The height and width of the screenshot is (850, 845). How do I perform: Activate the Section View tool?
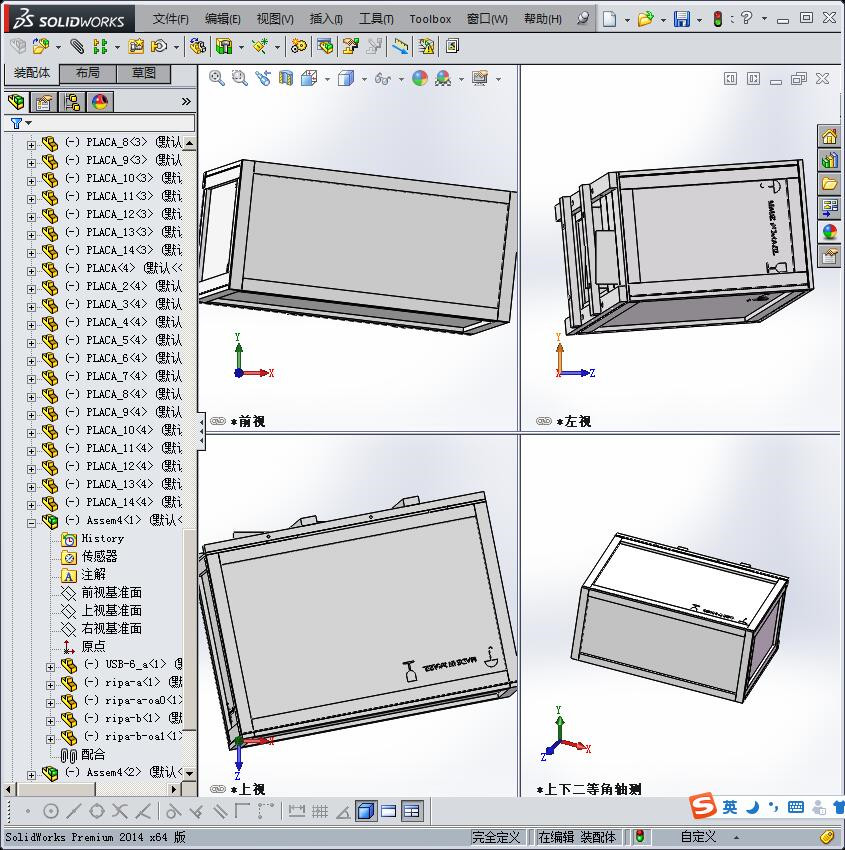(x=286, y=79)
